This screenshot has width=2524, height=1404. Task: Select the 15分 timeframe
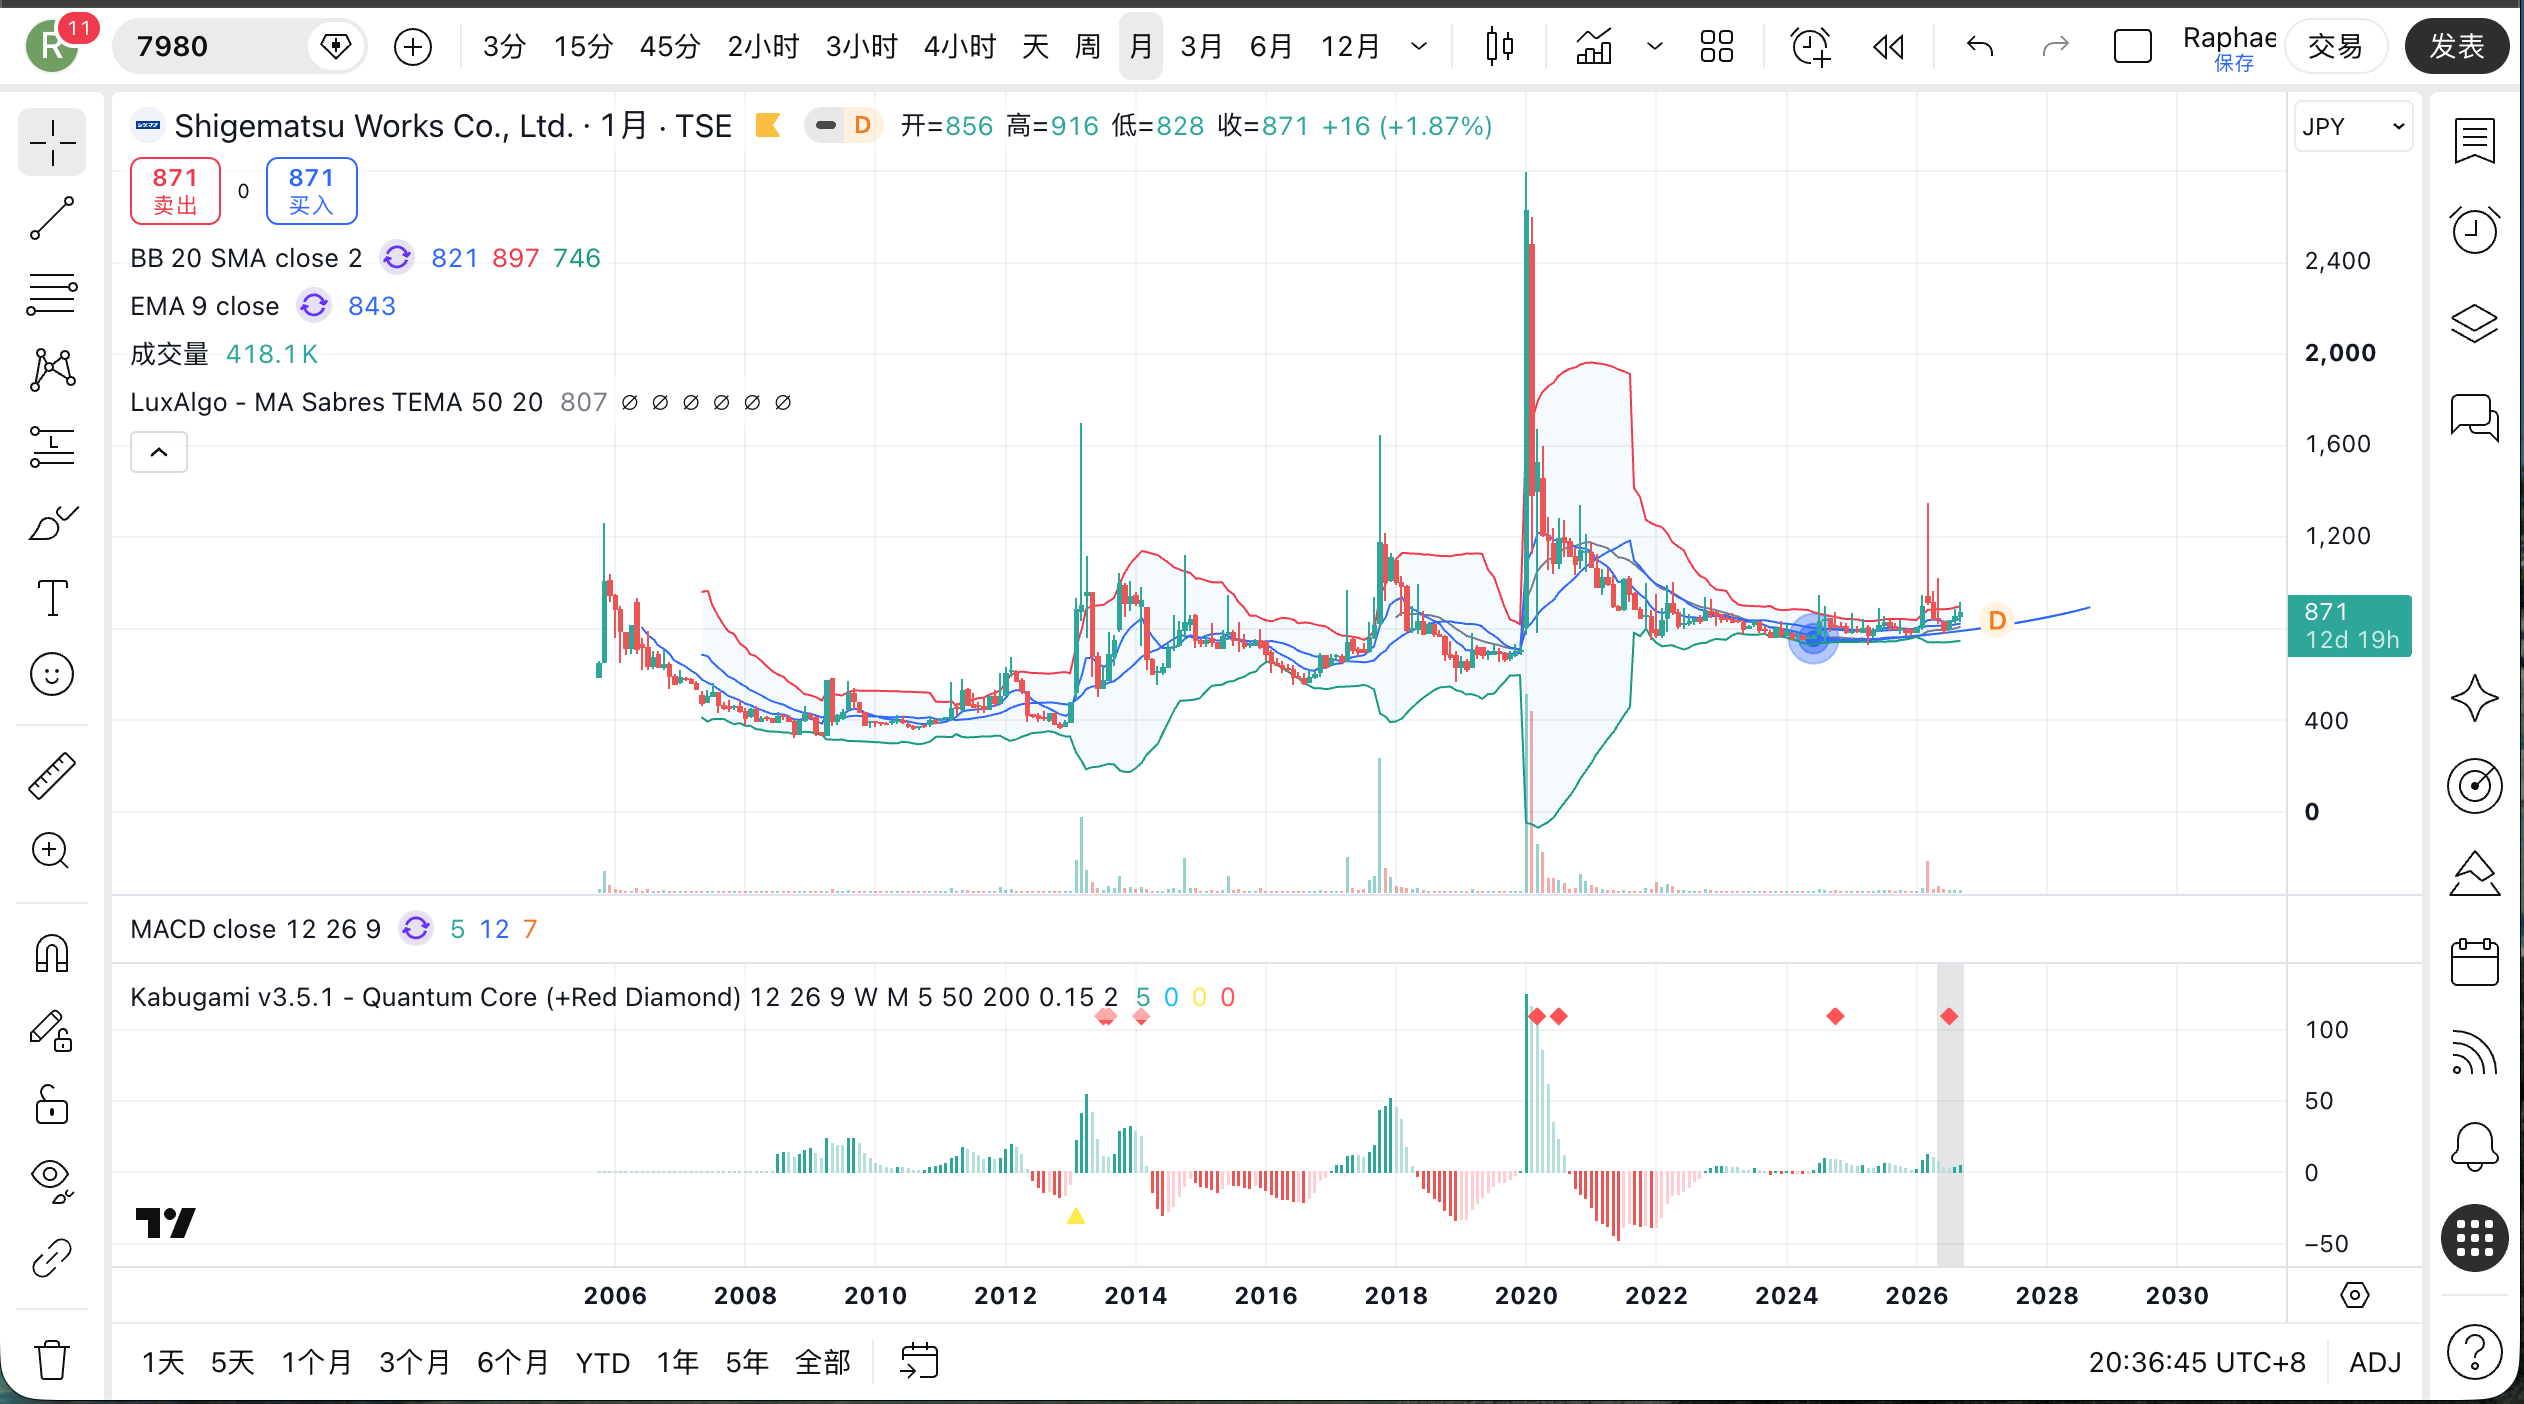click(x=583, y=46)
